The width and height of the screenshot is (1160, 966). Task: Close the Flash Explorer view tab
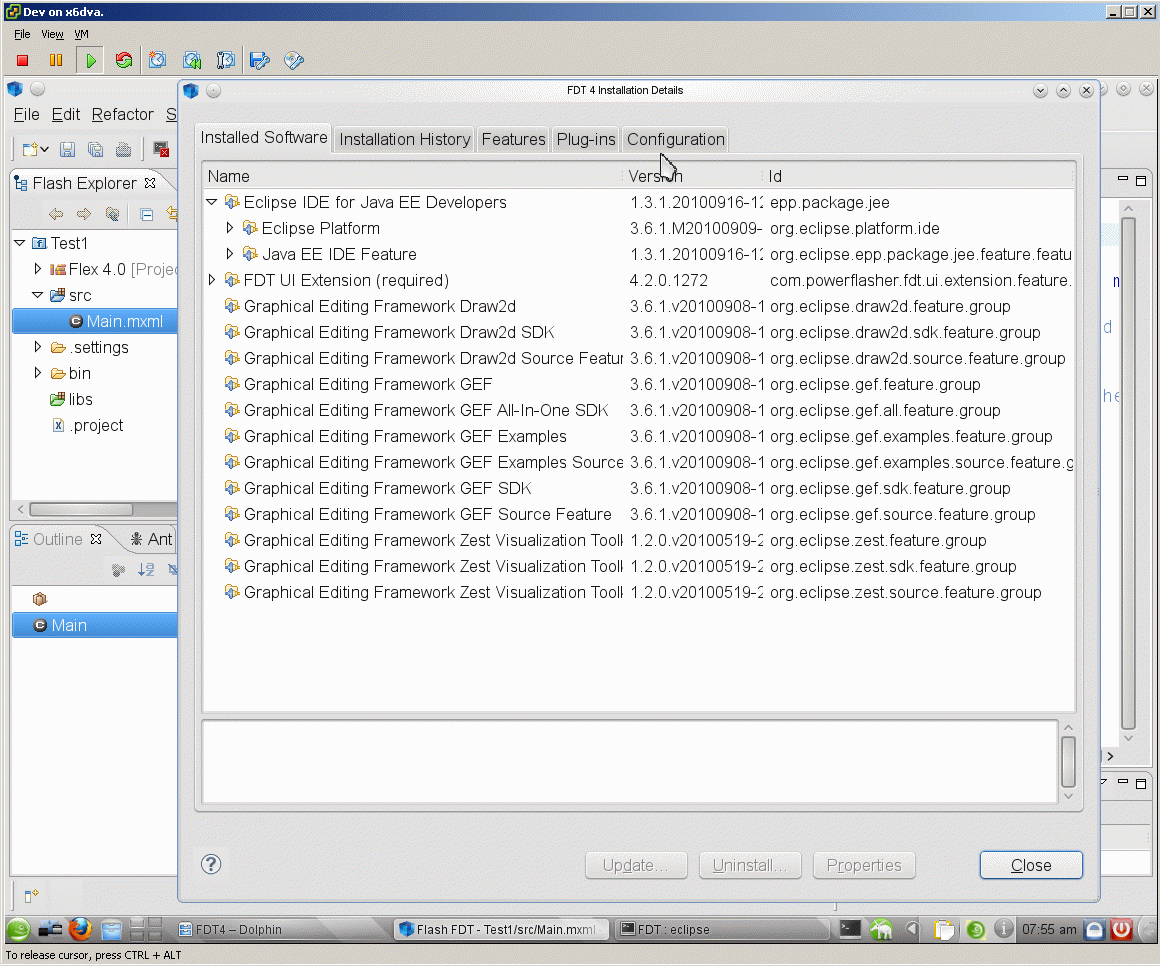150,183
